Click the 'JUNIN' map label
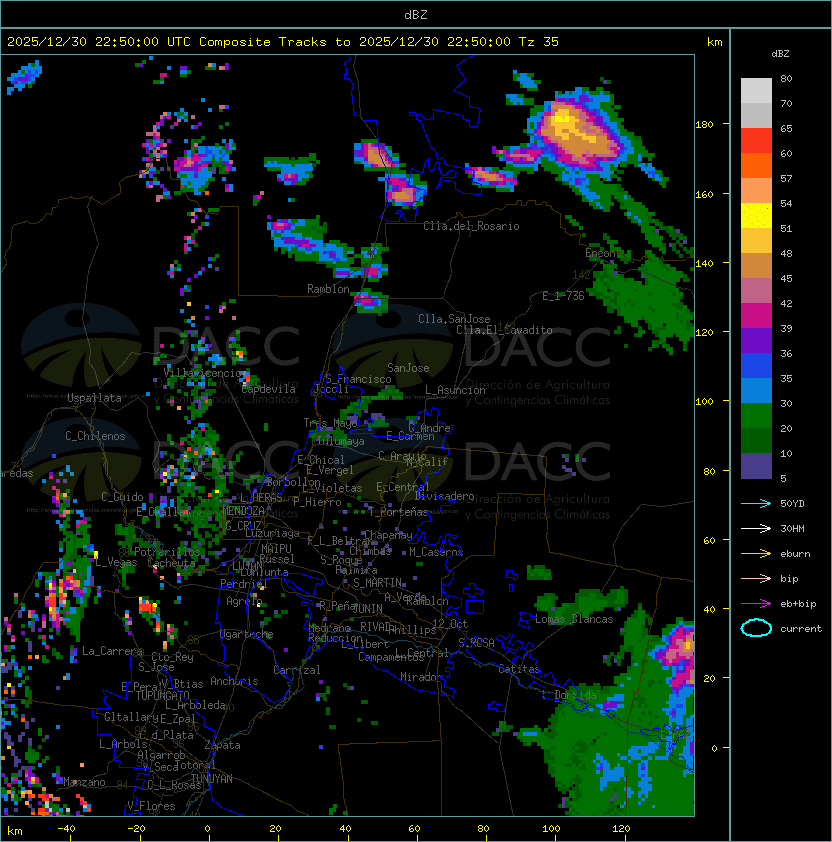 (x=367, y=608)
